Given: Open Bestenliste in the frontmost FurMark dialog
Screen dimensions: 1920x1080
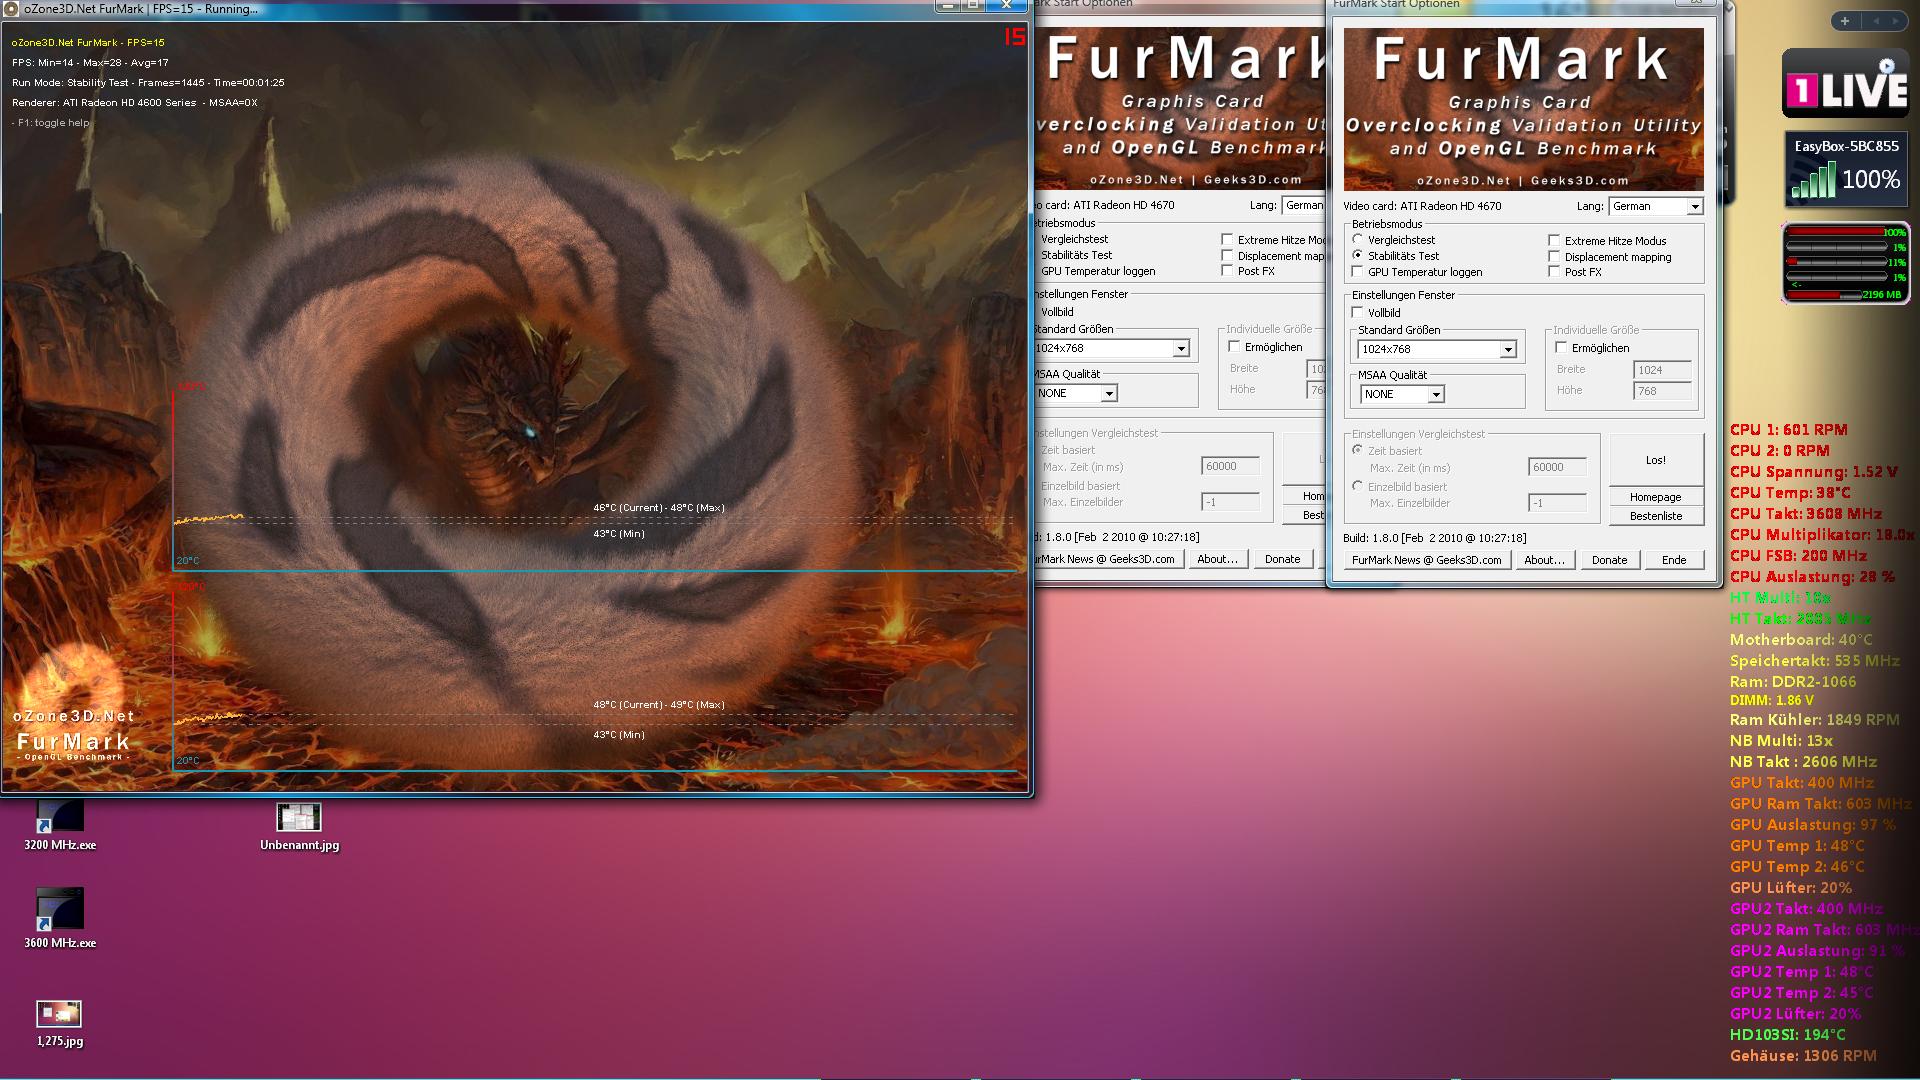Looking at the screenshot, I should tap(1655, 516).
